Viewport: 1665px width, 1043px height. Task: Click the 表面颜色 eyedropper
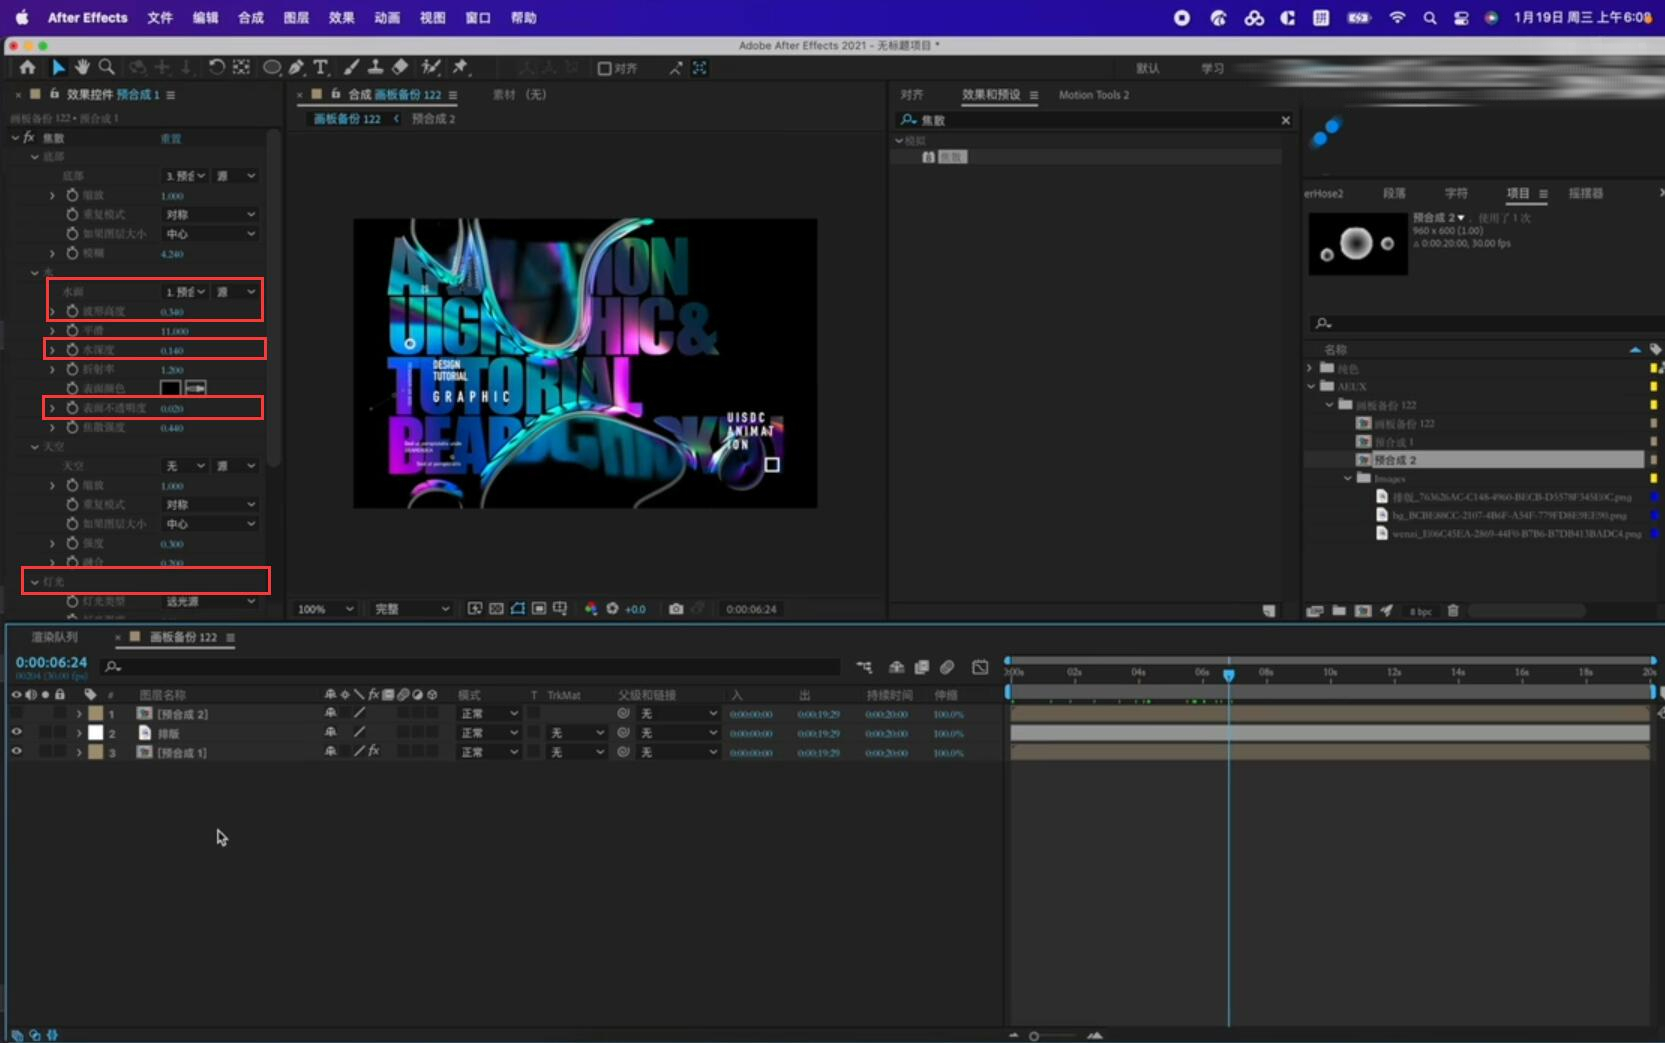click(196, 388)
